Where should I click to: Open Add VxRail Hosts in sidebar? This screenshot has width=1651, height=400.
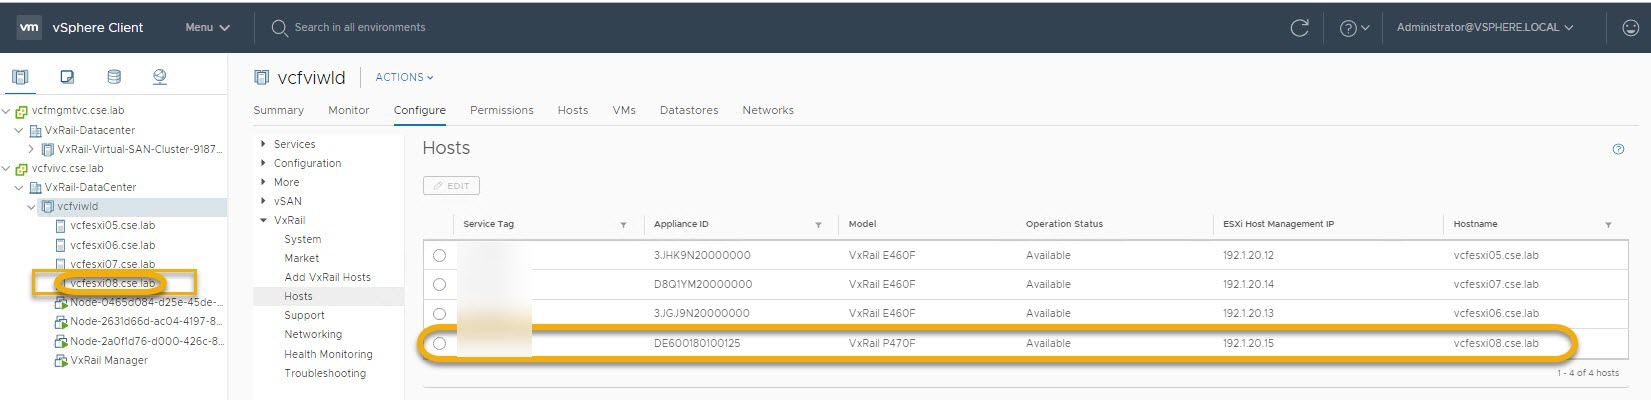tap(327, 277)
